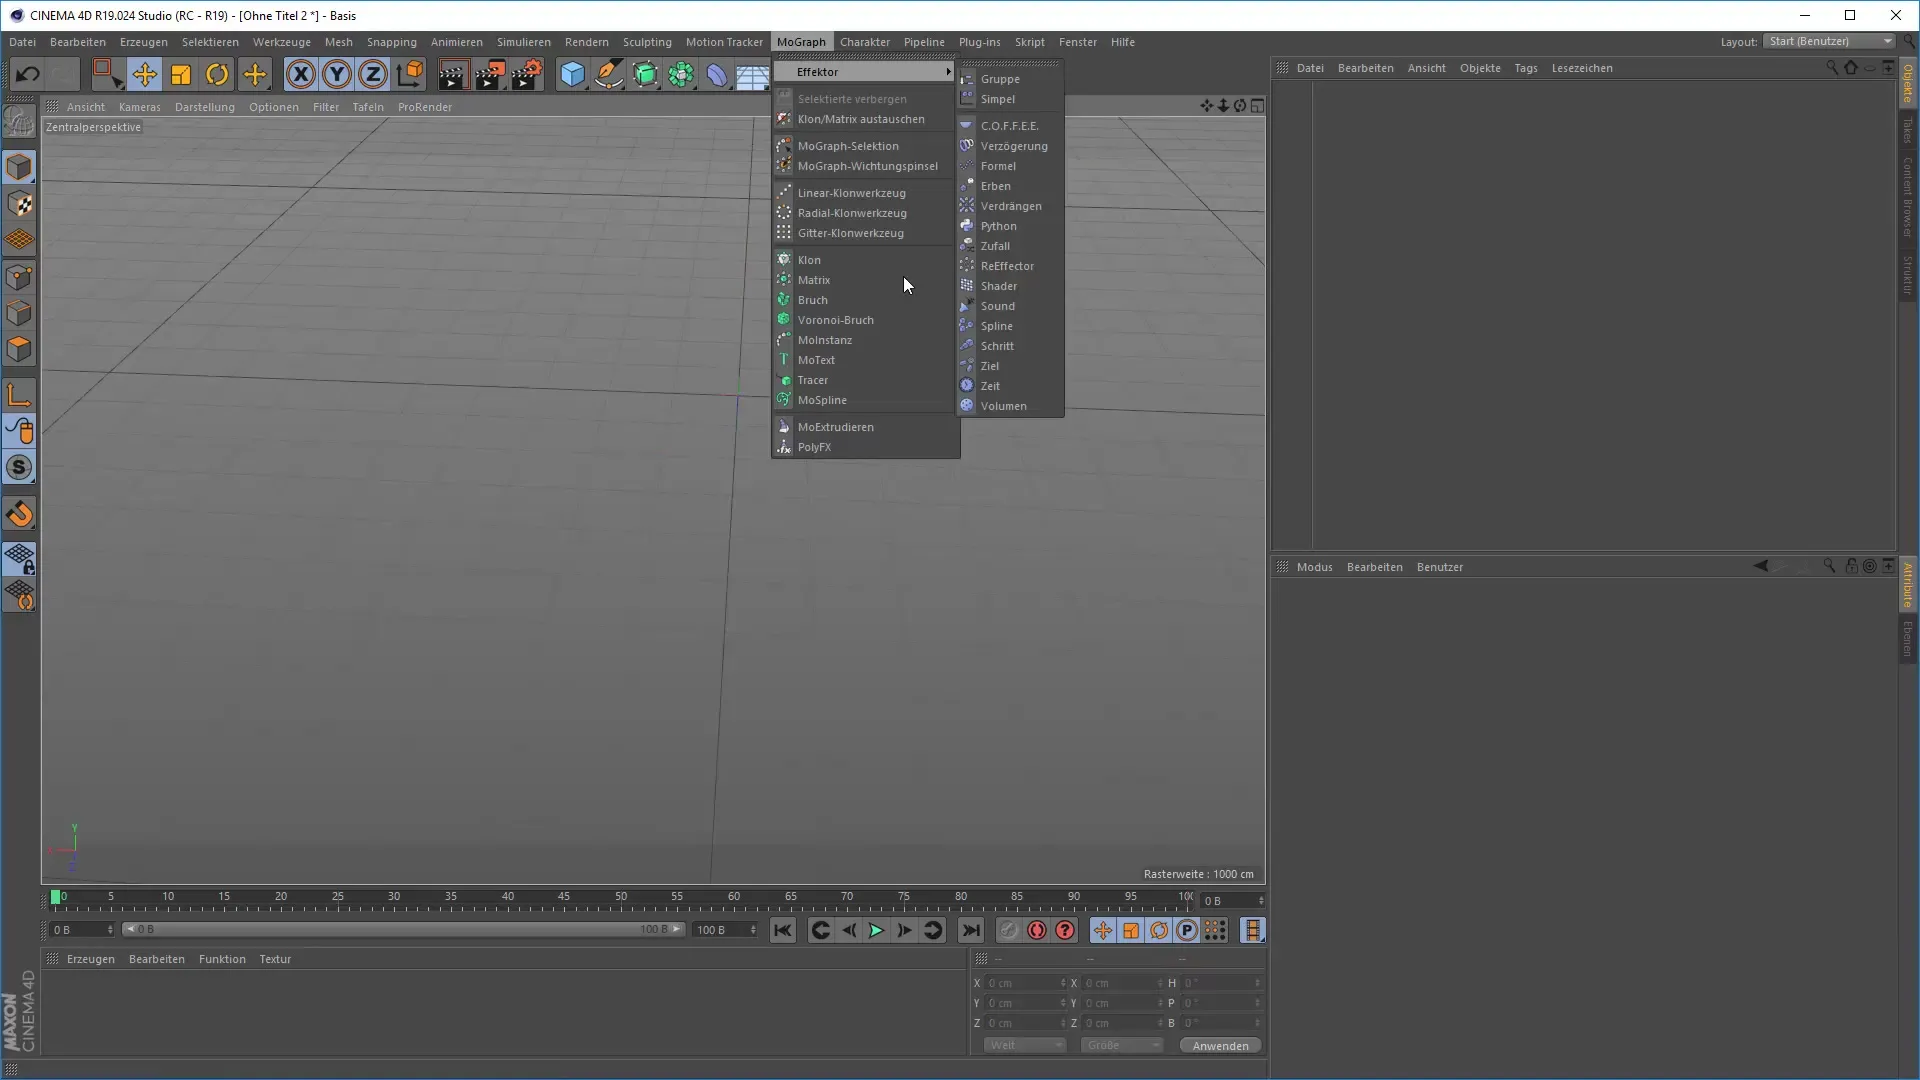Toggle world coordinate system icon
Screen dimensions: 1920x1080
(410, 74)
